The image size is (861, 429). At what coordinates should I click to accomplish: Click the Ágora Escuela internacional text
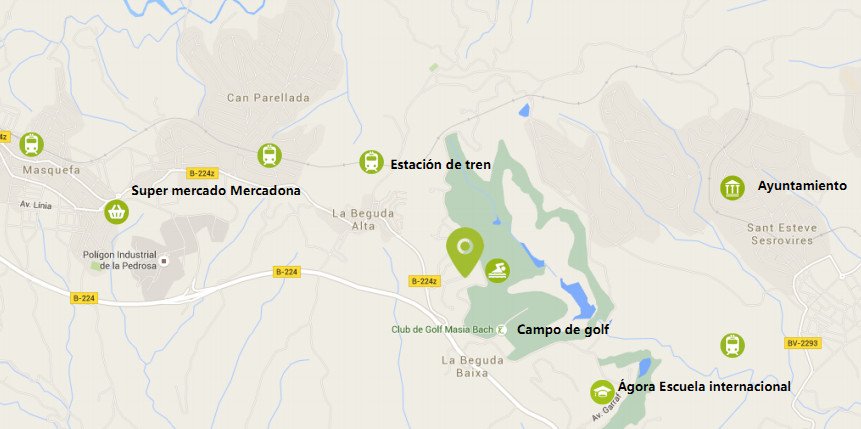tap(704, 386)
